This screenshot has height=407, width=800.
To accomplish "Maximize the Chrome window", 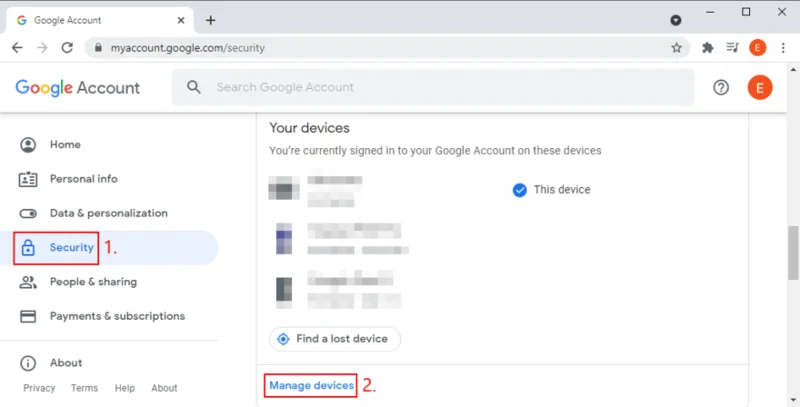I will click(746, 12).
